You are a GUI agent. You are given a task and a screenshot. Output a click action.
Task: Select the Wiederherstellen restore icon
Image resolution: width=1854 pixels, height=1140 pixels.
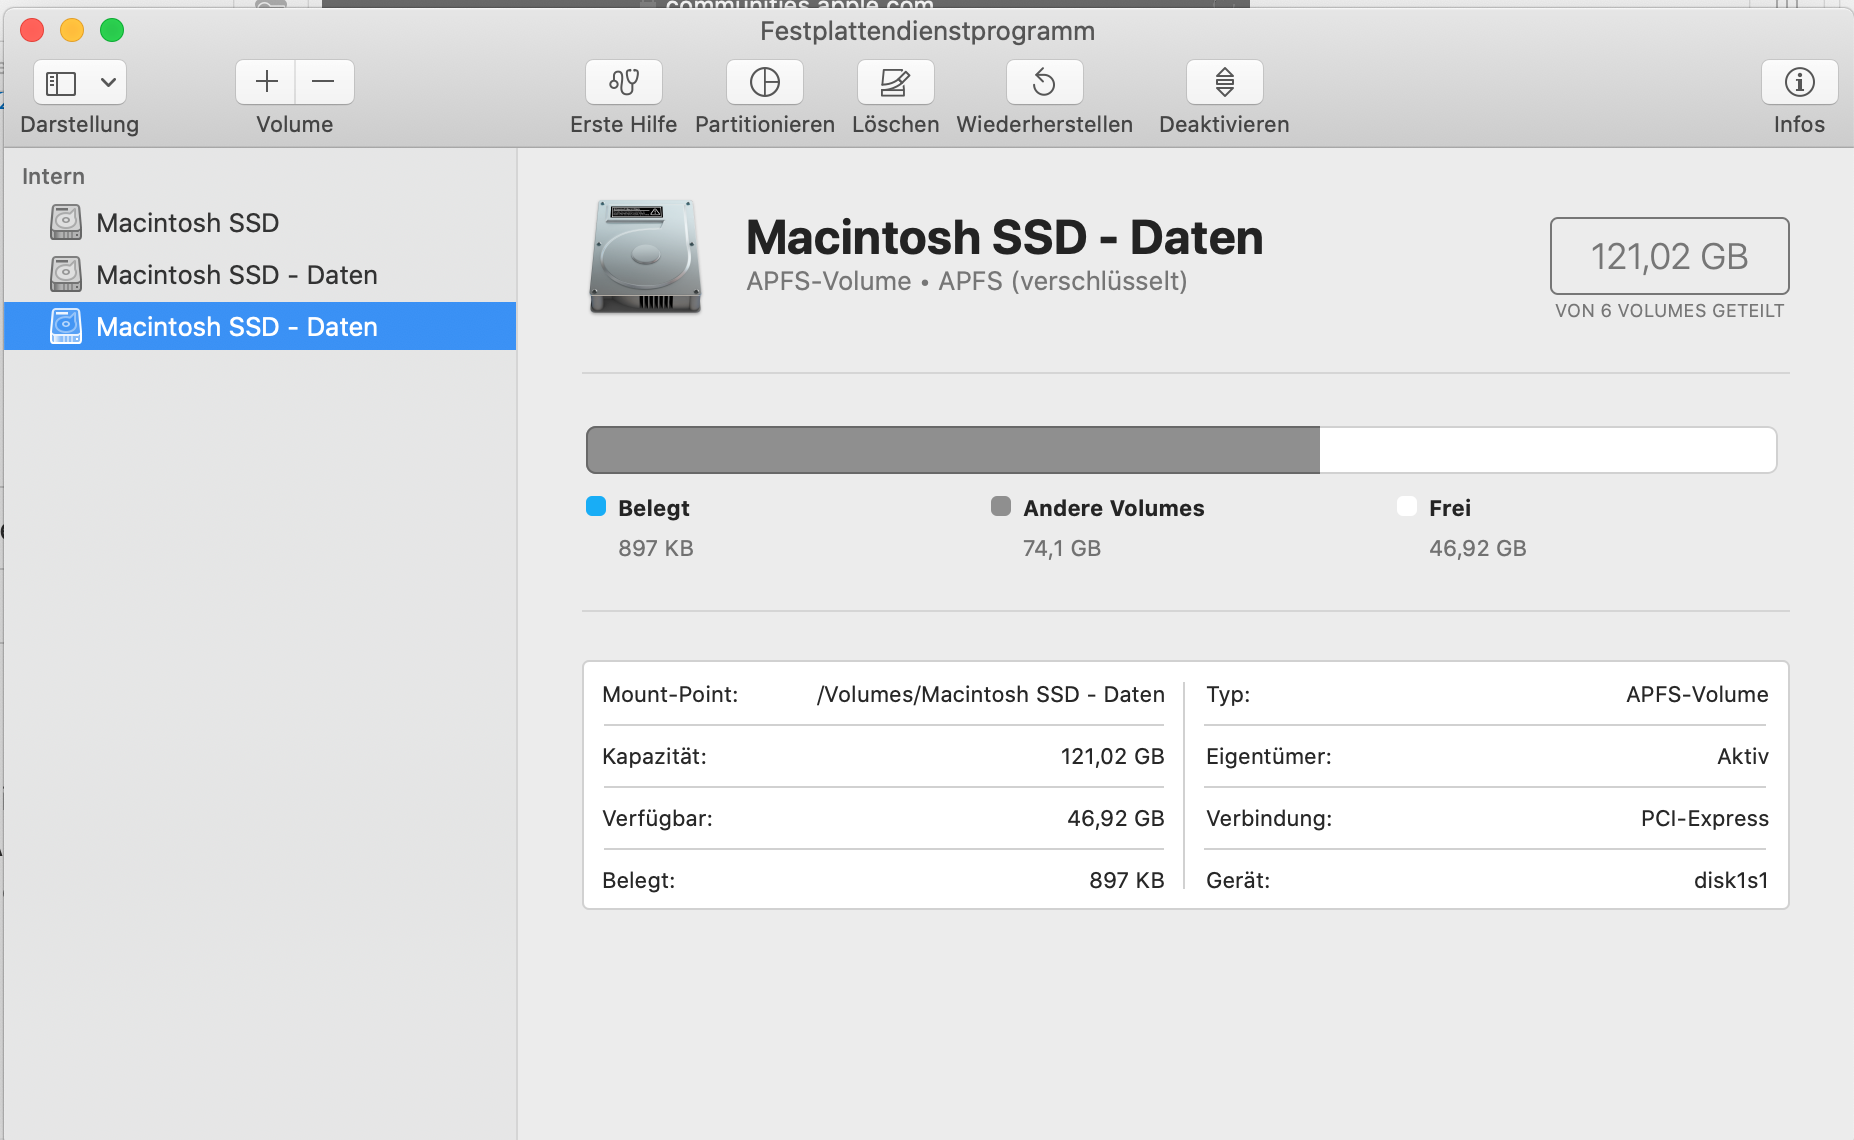click(1044, 82)
